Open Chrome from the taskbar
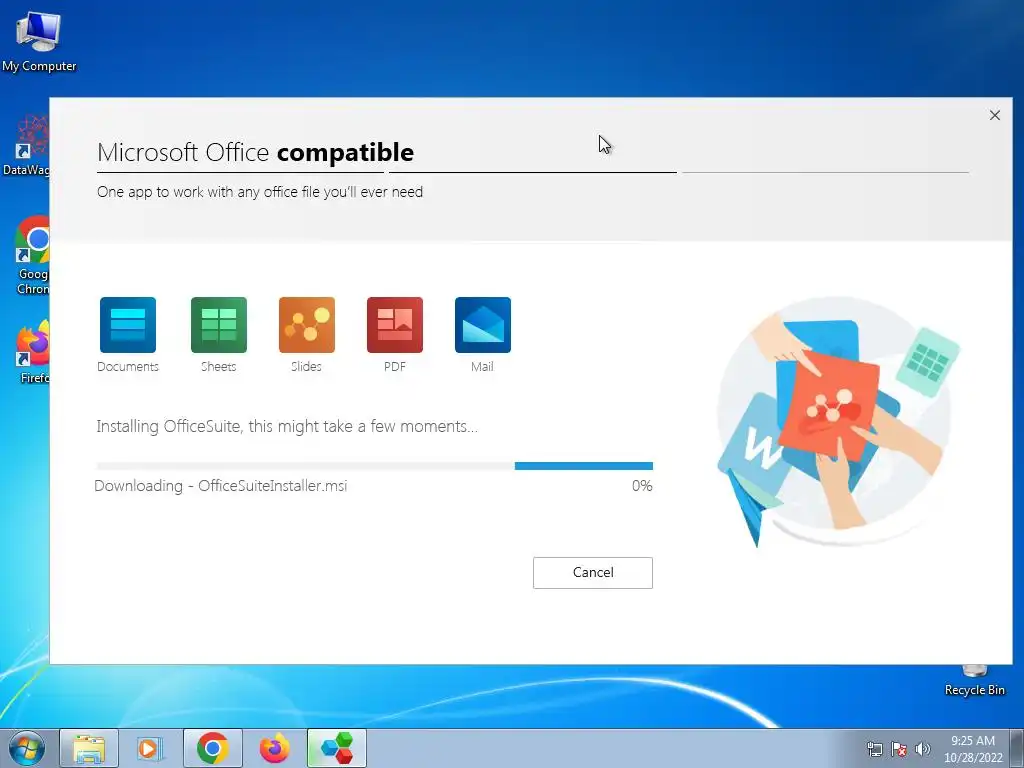This screenshot has width=1024, height=768. click(x=213, y=748)
